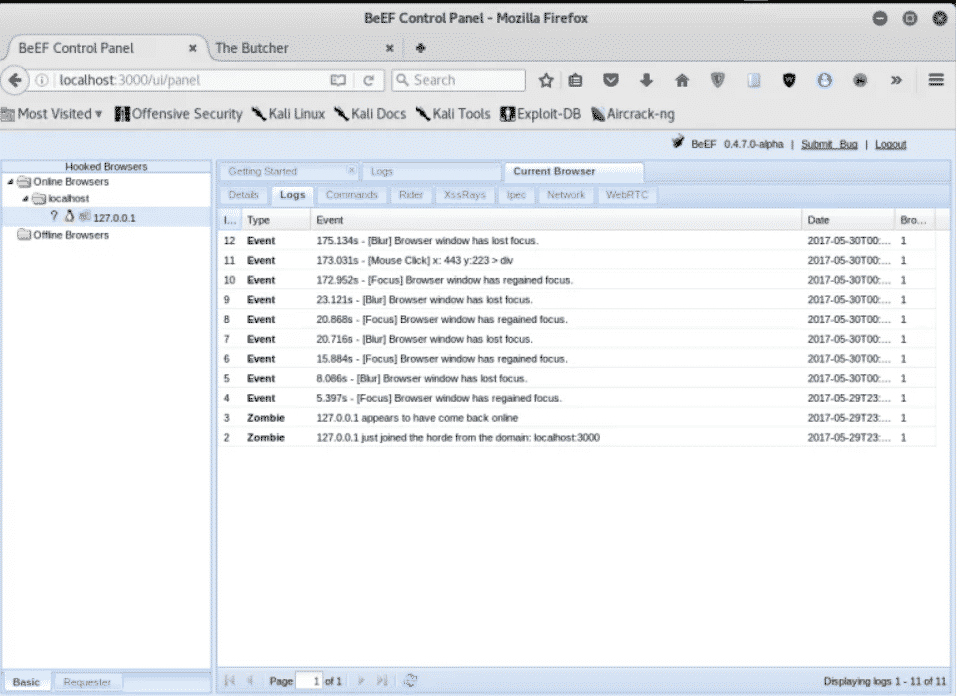Sort logs by the Event column header
958x696 pixels.
[x=556, y=220]
